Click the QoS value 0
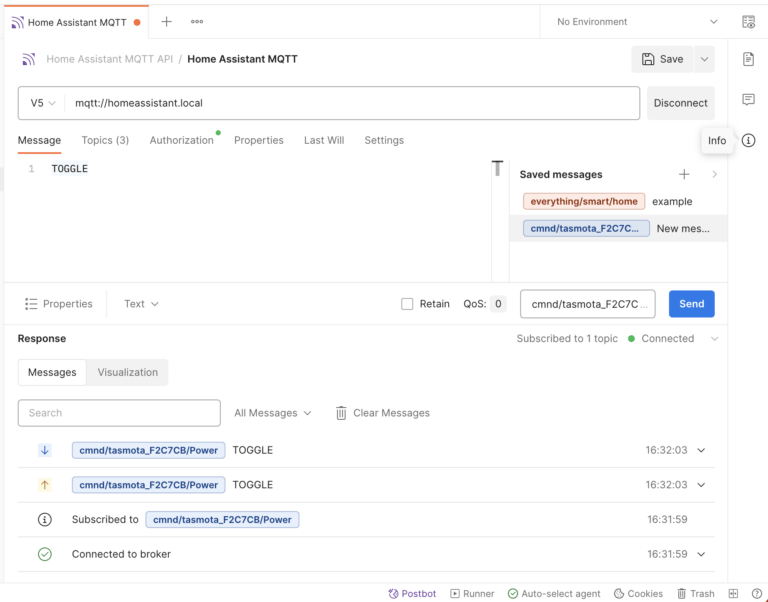The width and height of the screenshot is (768, 602). point(498,304)
